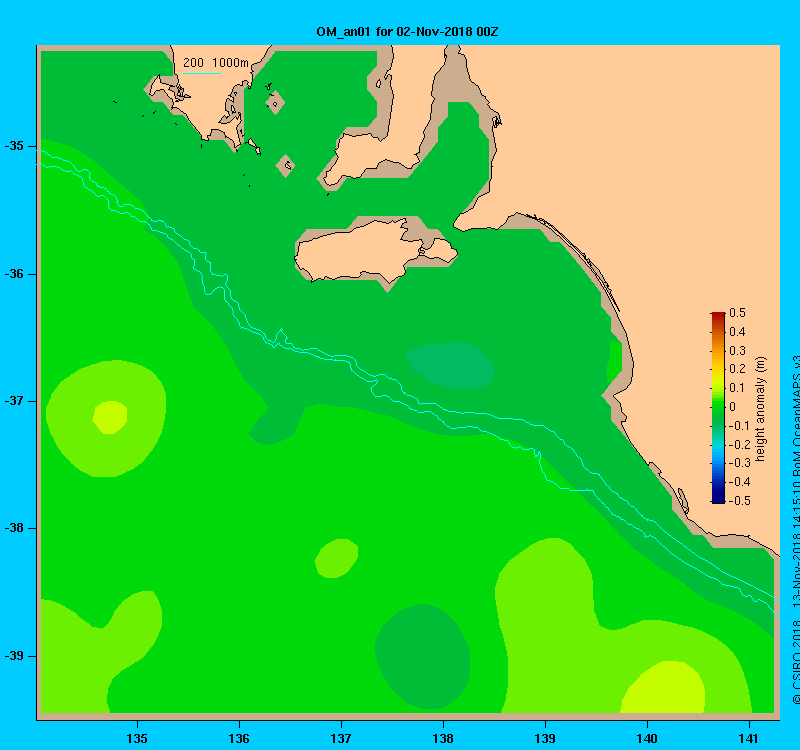The image size is (800, 750).
Task: Click the longitude label 135
Action: pos(137,738)
